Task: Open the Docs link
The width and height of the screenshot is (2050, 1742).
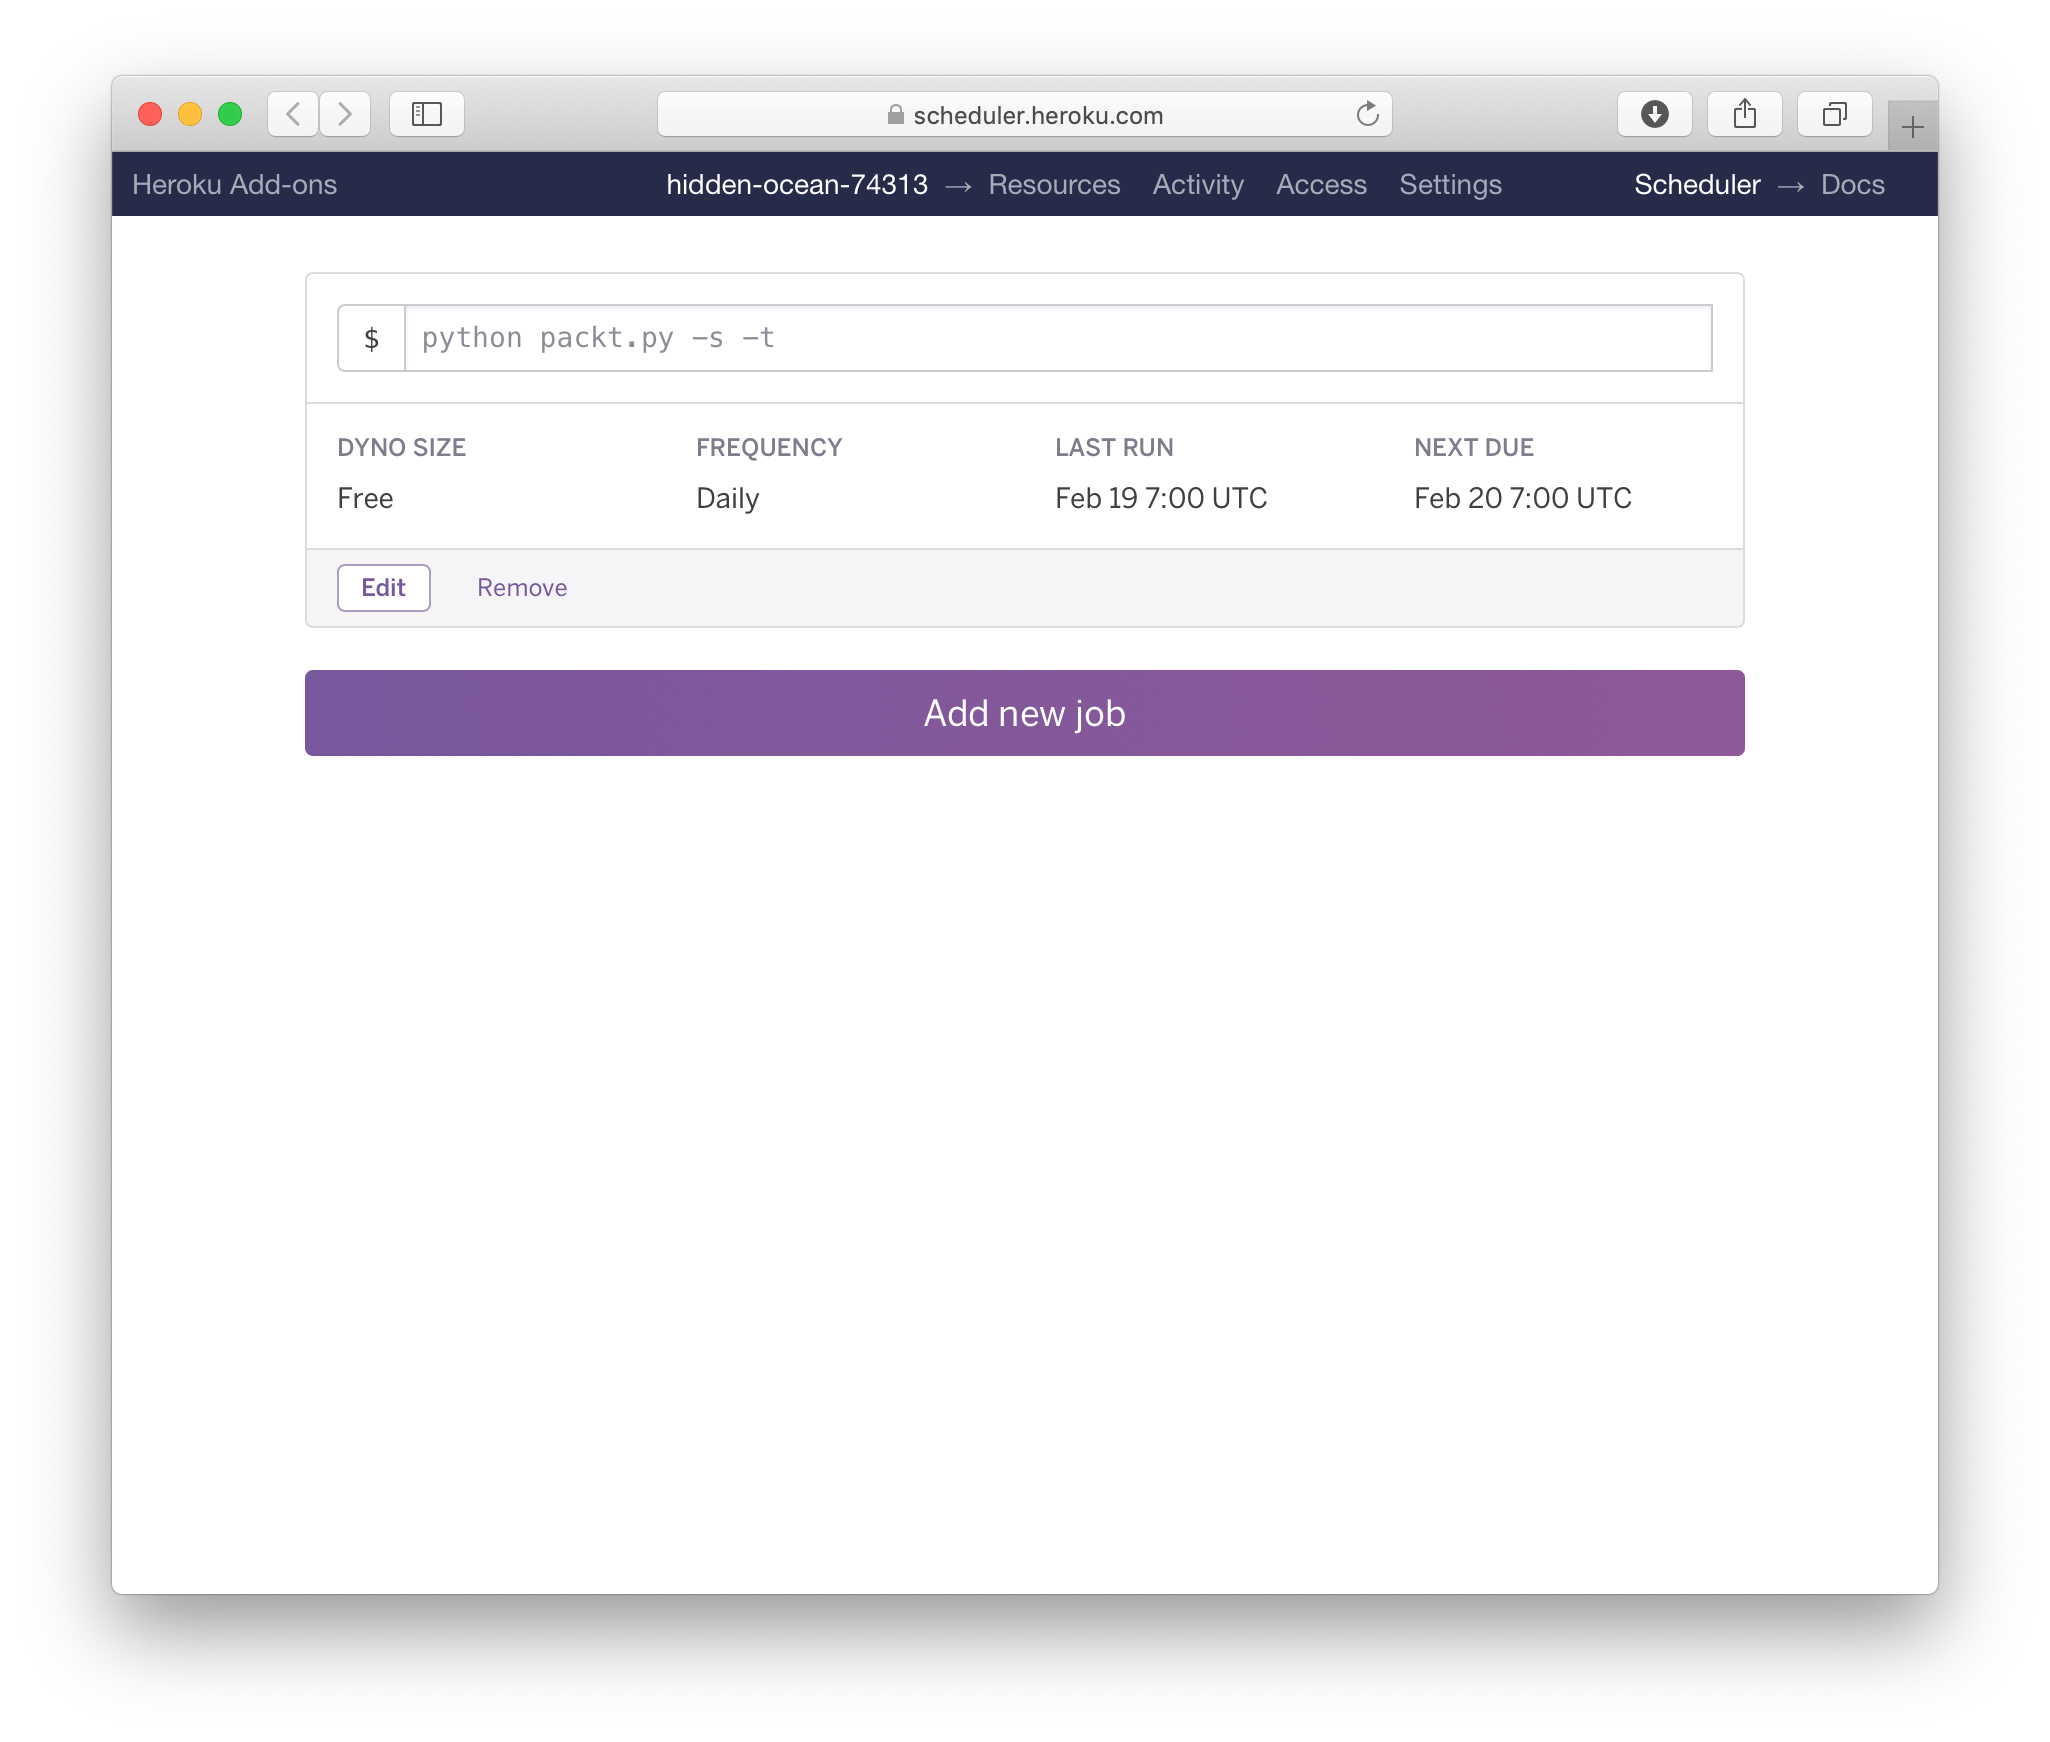Action: click(x=1852, y=185)
